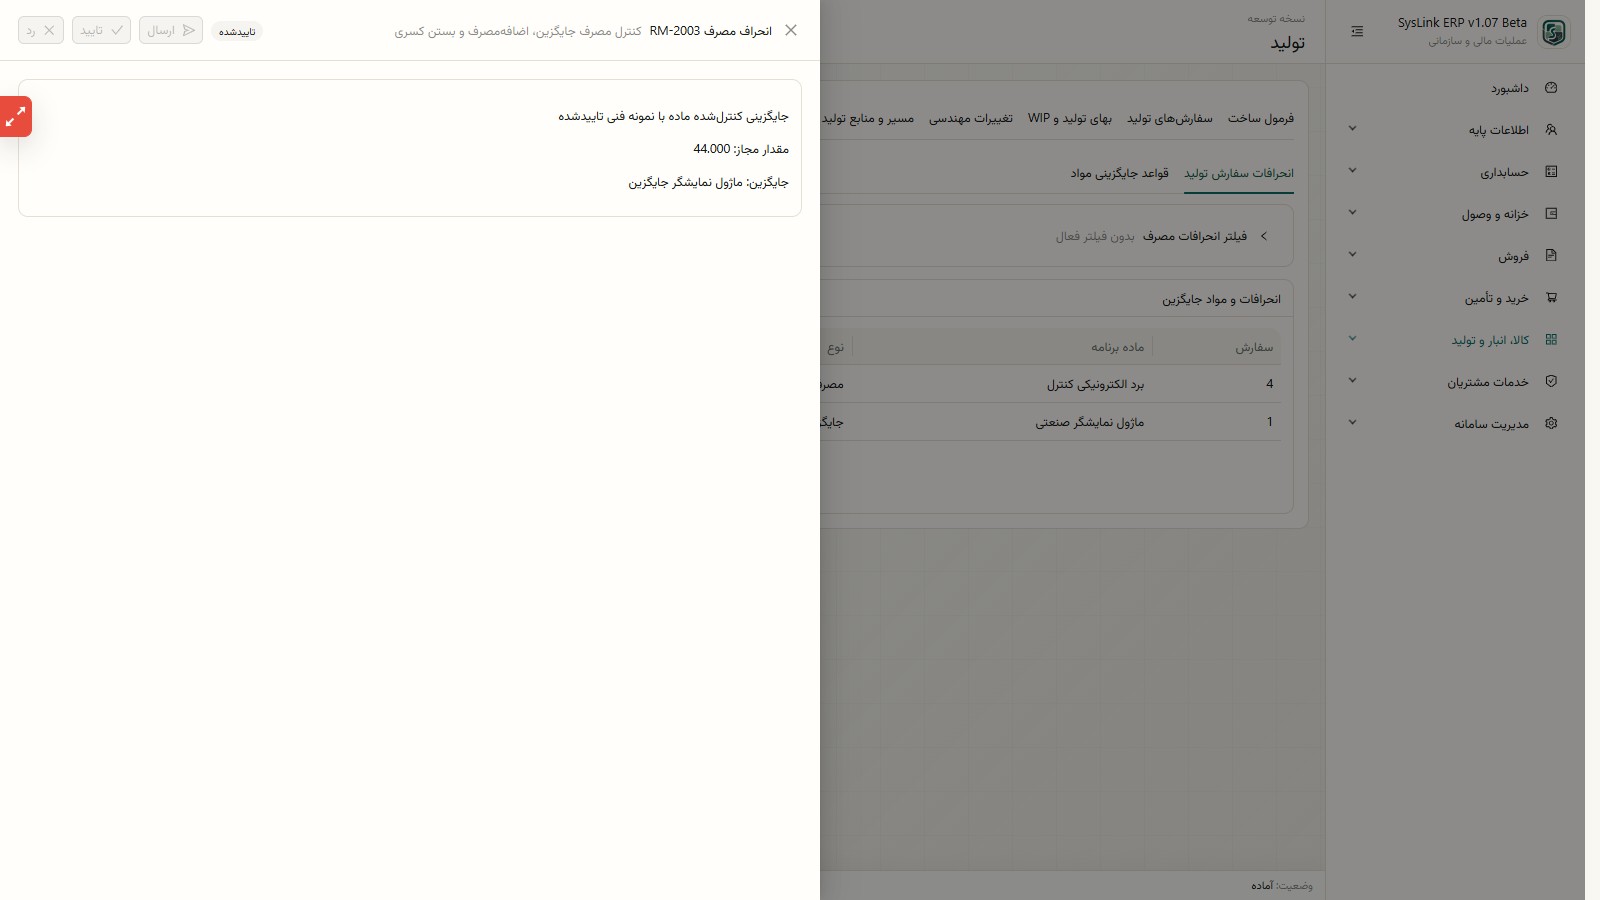Click the red expand panel icon
The width and height of the screenshot is (1600, 900).
tap(16, 117)
